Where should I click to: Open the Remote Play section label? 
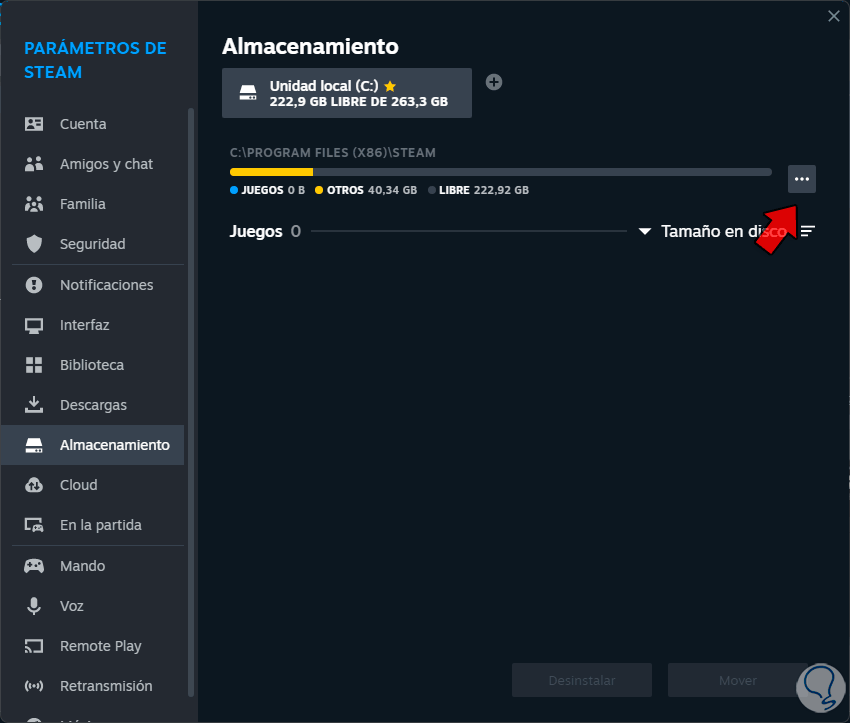[x=100, y=646]
